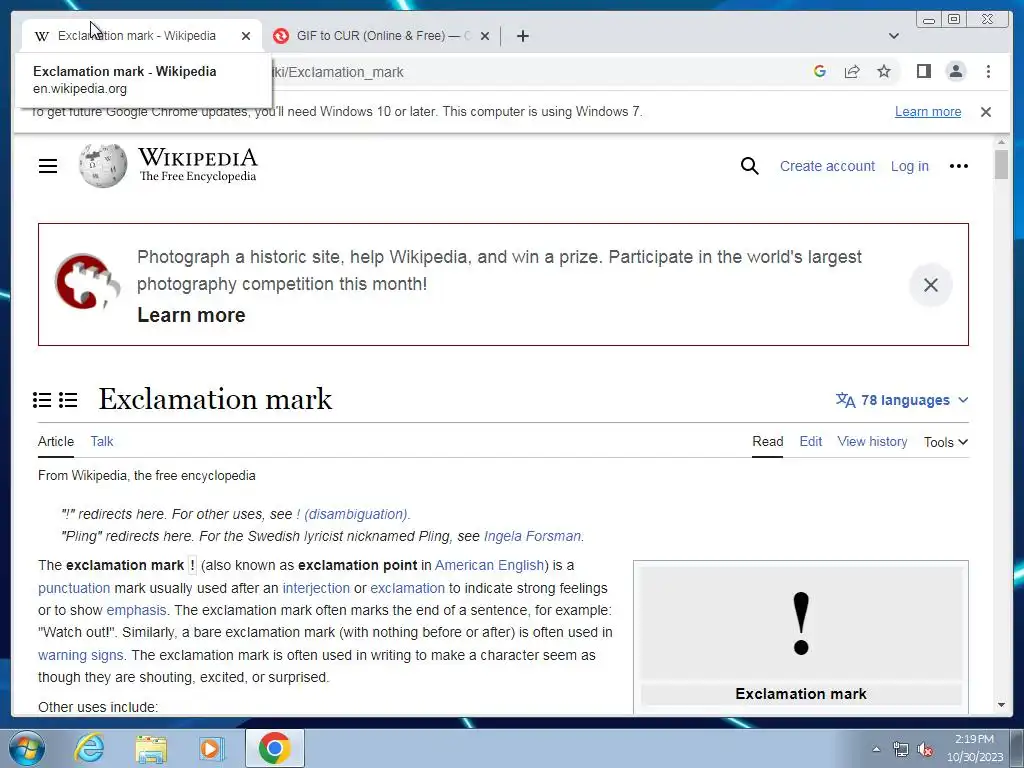Click the scrollbar up arrow

tap(1001, 142)
